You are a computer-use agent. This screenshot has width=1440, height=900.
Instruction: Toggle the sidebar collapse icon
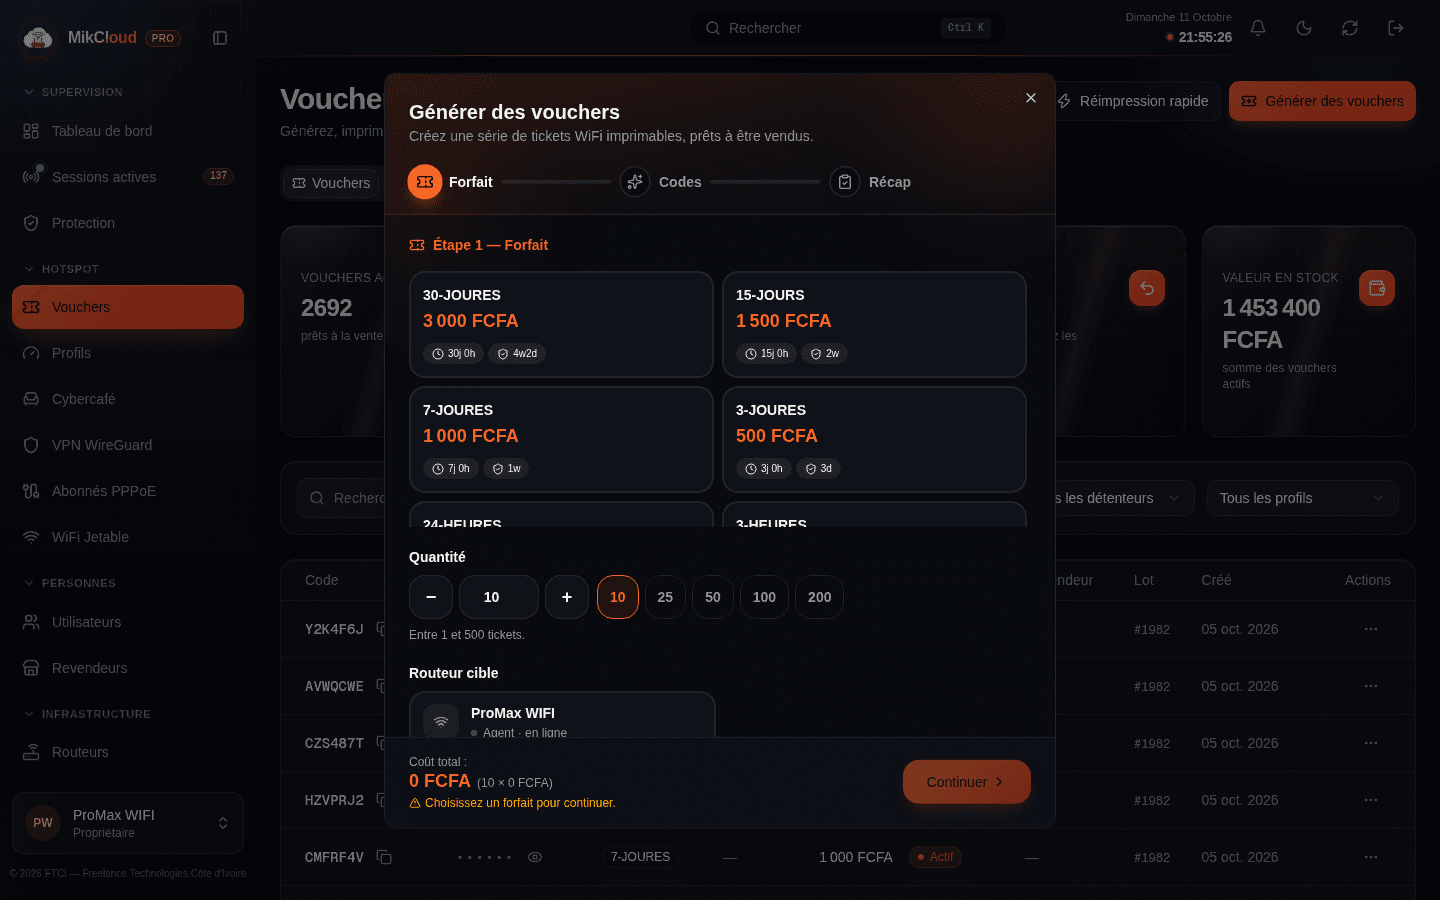(x=220, y=38)
